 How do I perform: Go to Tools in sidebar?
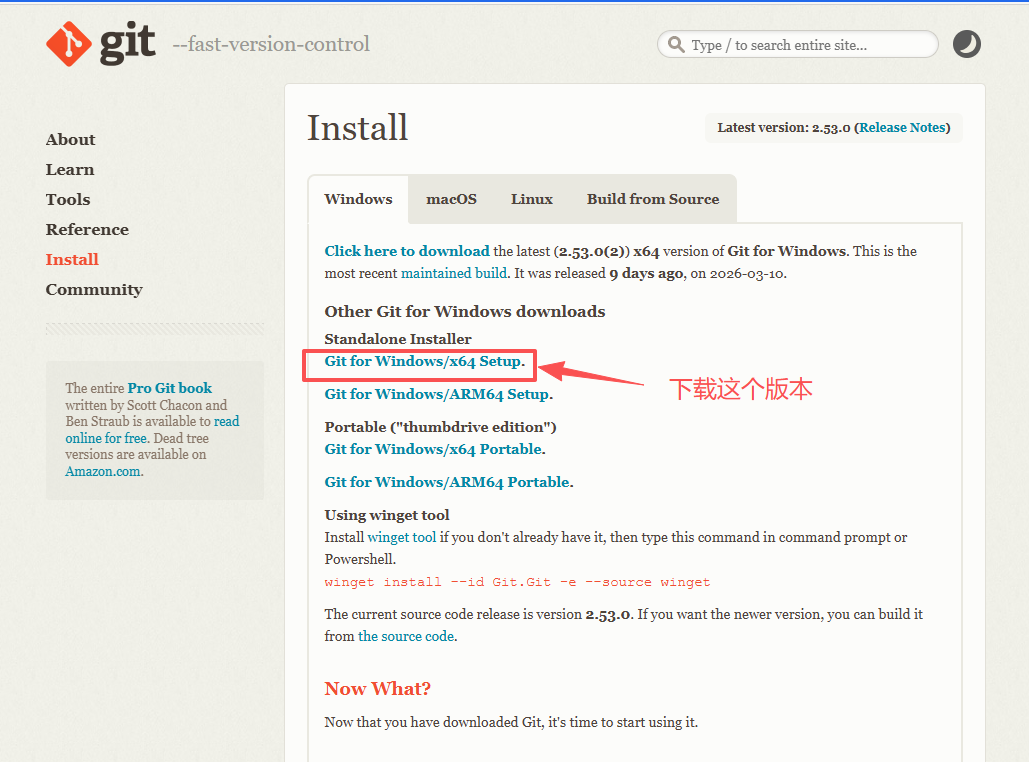68,200
